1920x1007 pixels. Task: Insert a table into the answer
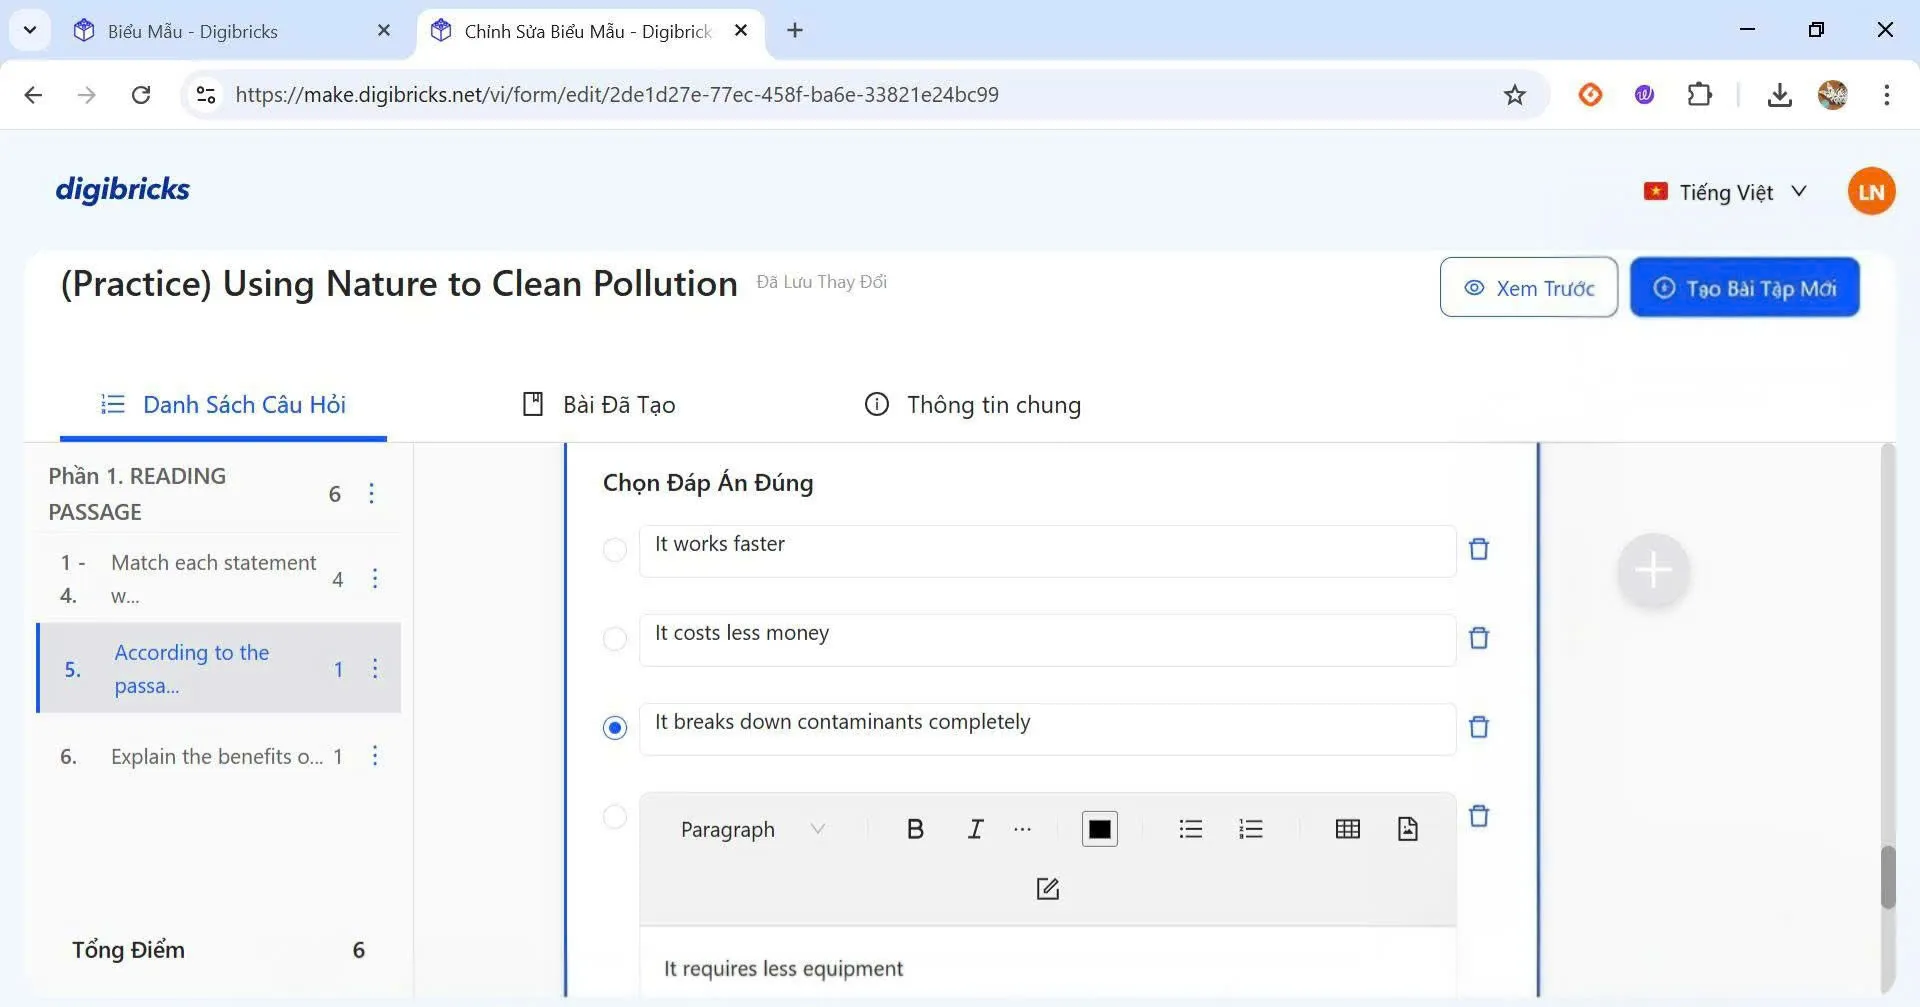(x=1347, y=829)
